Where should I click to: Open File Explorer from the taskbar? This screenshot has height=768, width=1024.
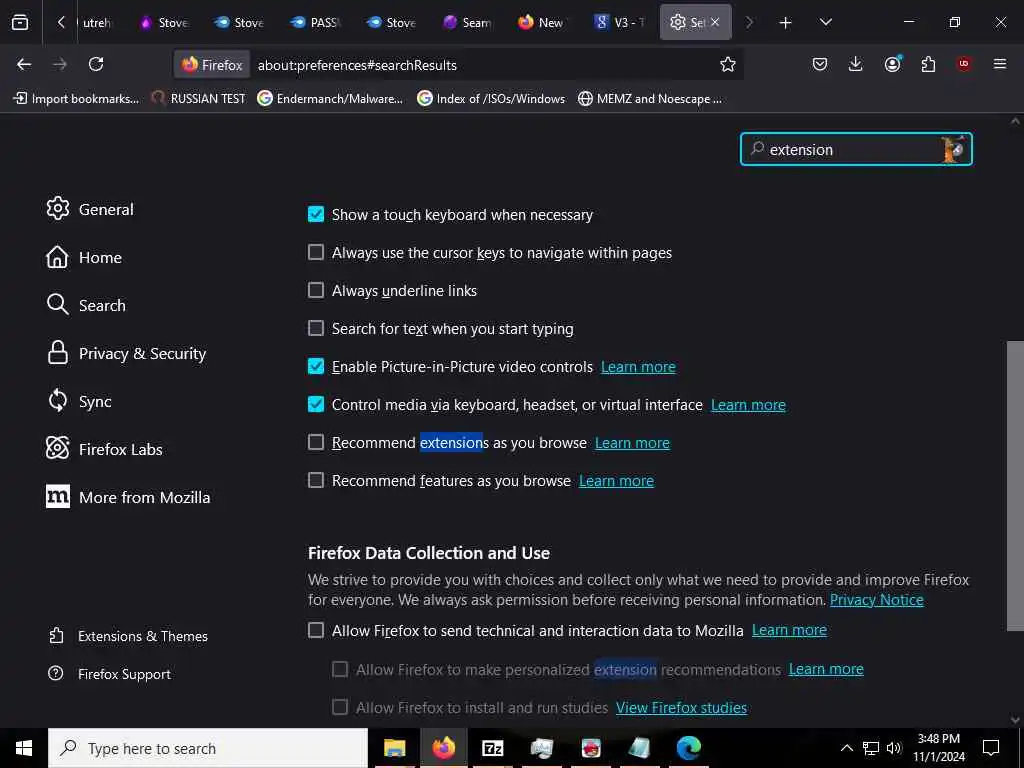coord(394,748)
